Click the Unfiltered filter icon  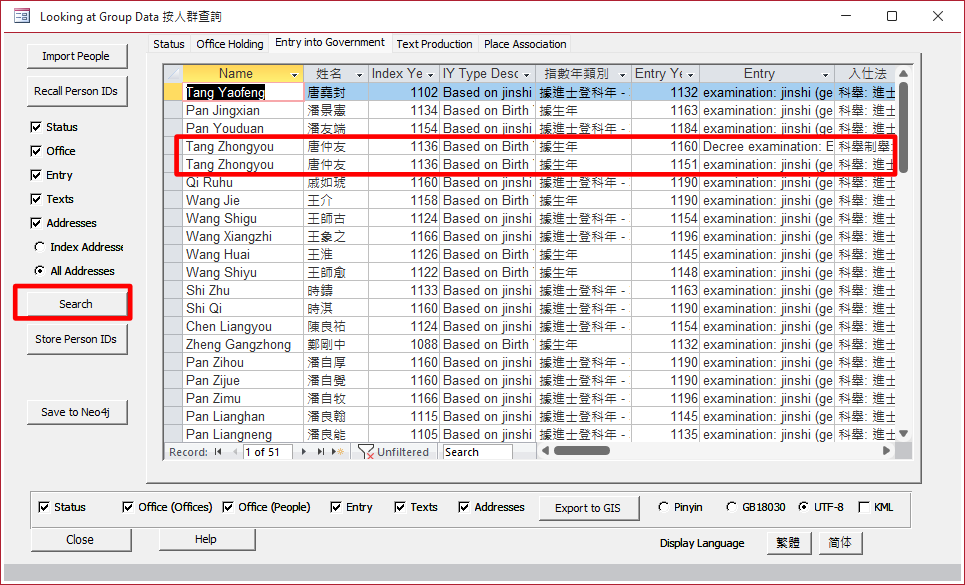point(366,452)
